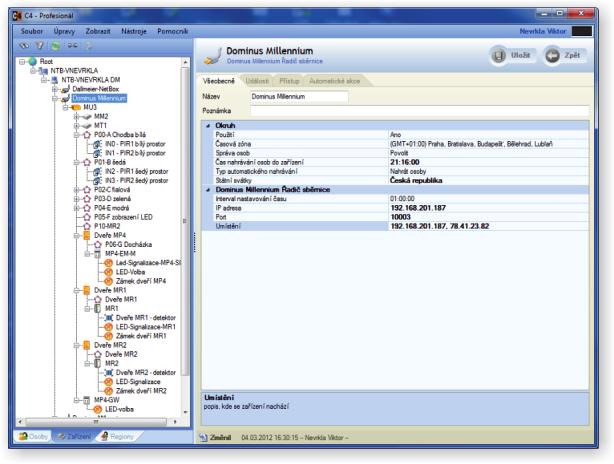The height and width of the screenshot is (464, 614).
Task: Click the orange output icon of LED-Volba
Action: pos(108,272)
